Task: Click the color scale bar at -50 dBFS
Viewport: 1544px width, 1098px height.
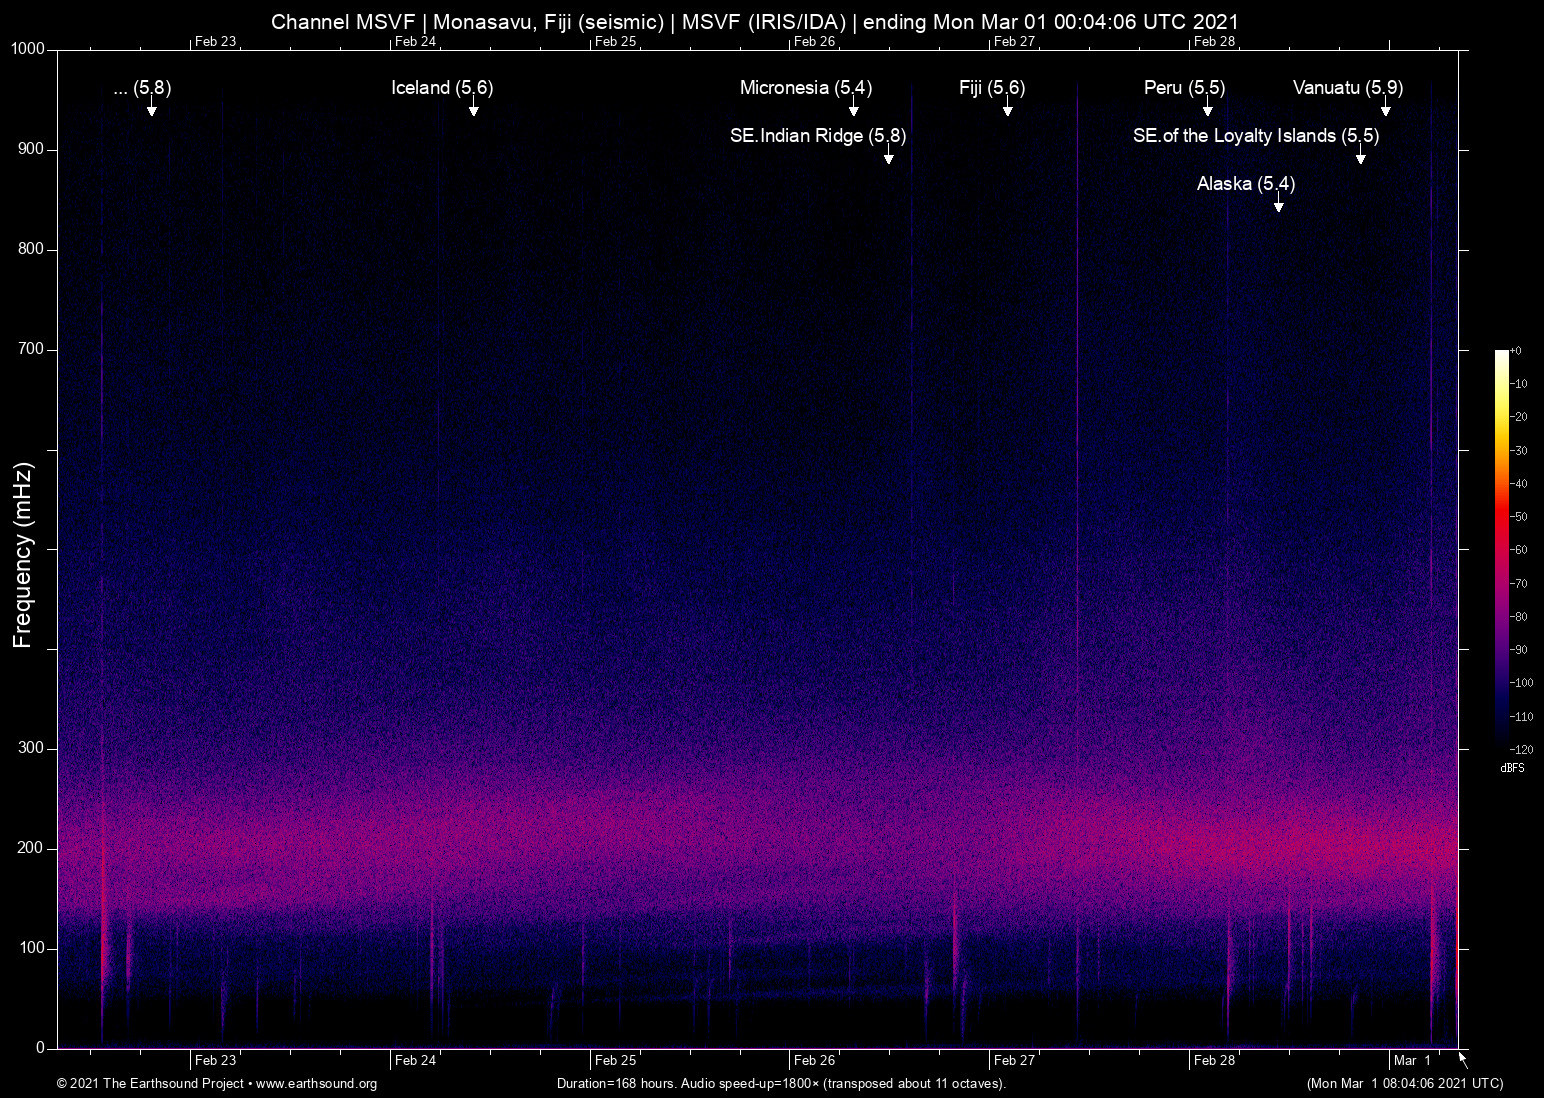Action: [1501, 517]
